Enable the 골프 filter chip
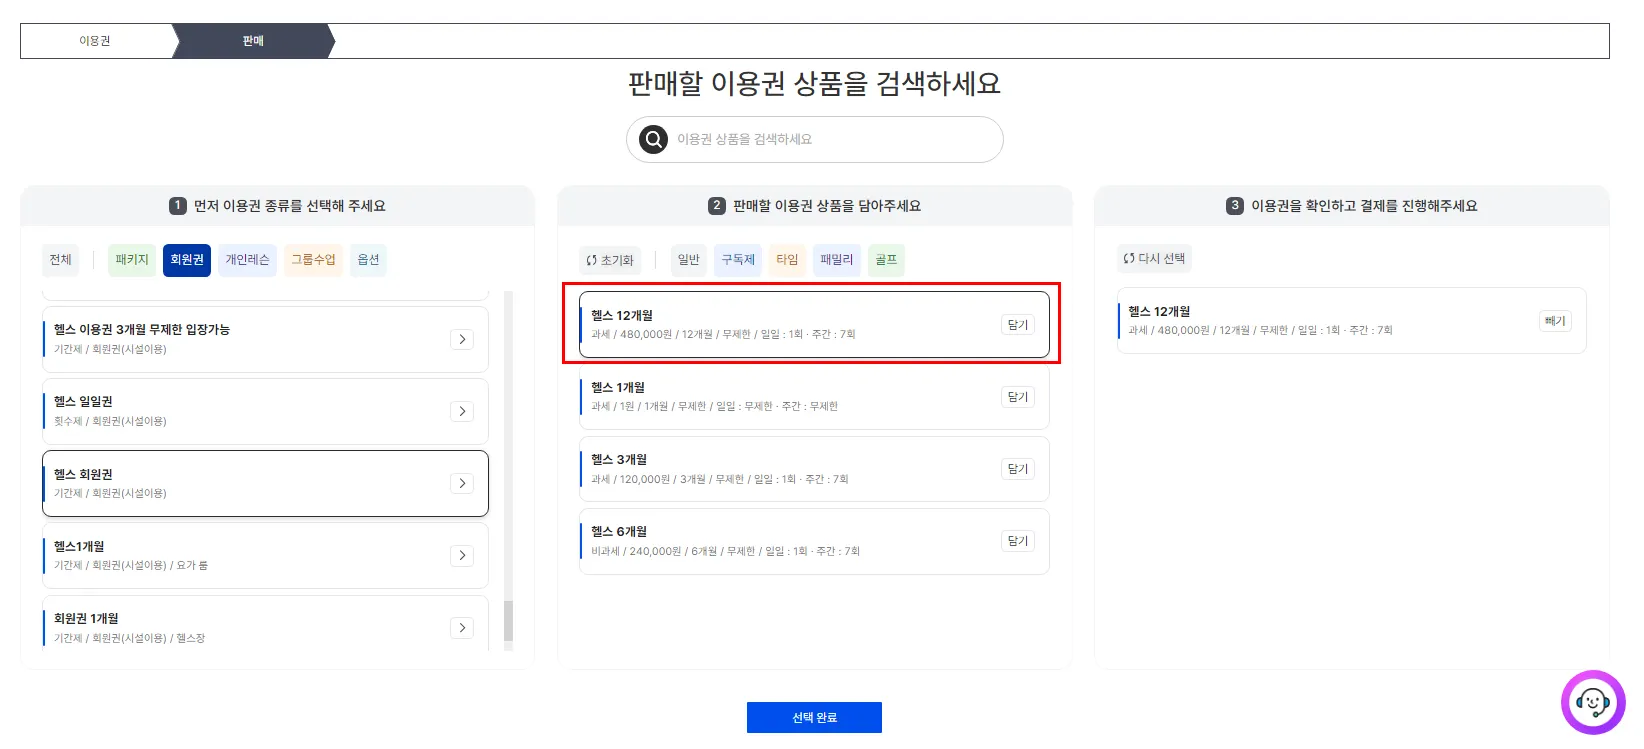Image resolution: width=1644 pixels, height=749 pixels. coord(886,260)
